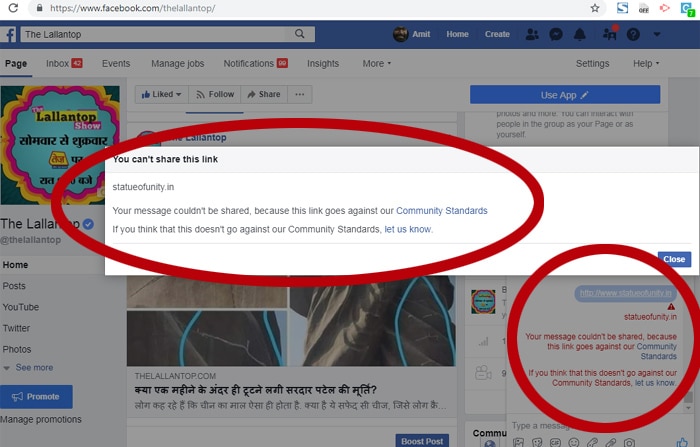The width and height of the screenshot is (700, 447).
Task: Click Create in top bar
Action: click(x=497, y=34)
